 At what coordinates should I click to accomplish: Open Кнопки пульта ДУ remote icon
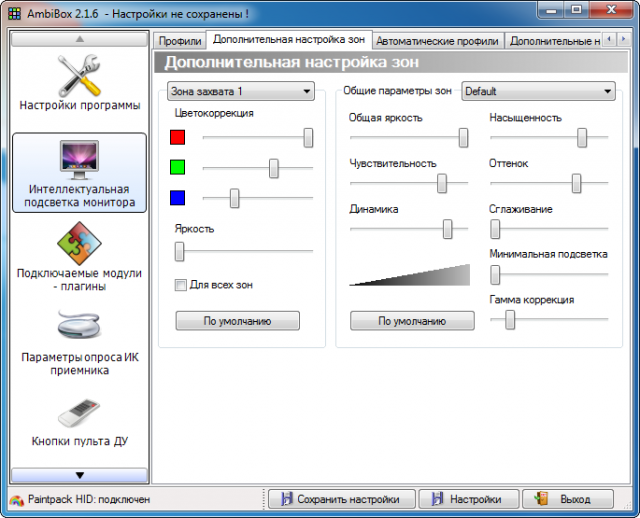79,413
